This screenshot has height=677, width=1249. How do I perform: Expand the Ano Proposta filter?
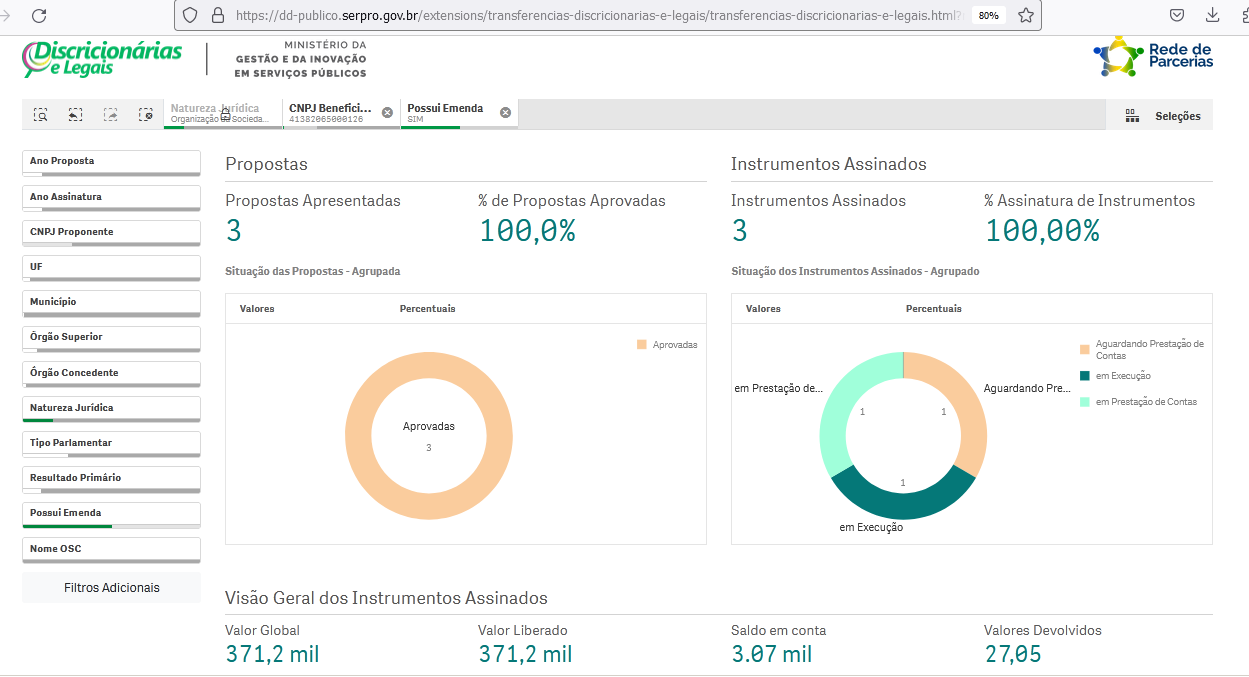click(111, 161)
